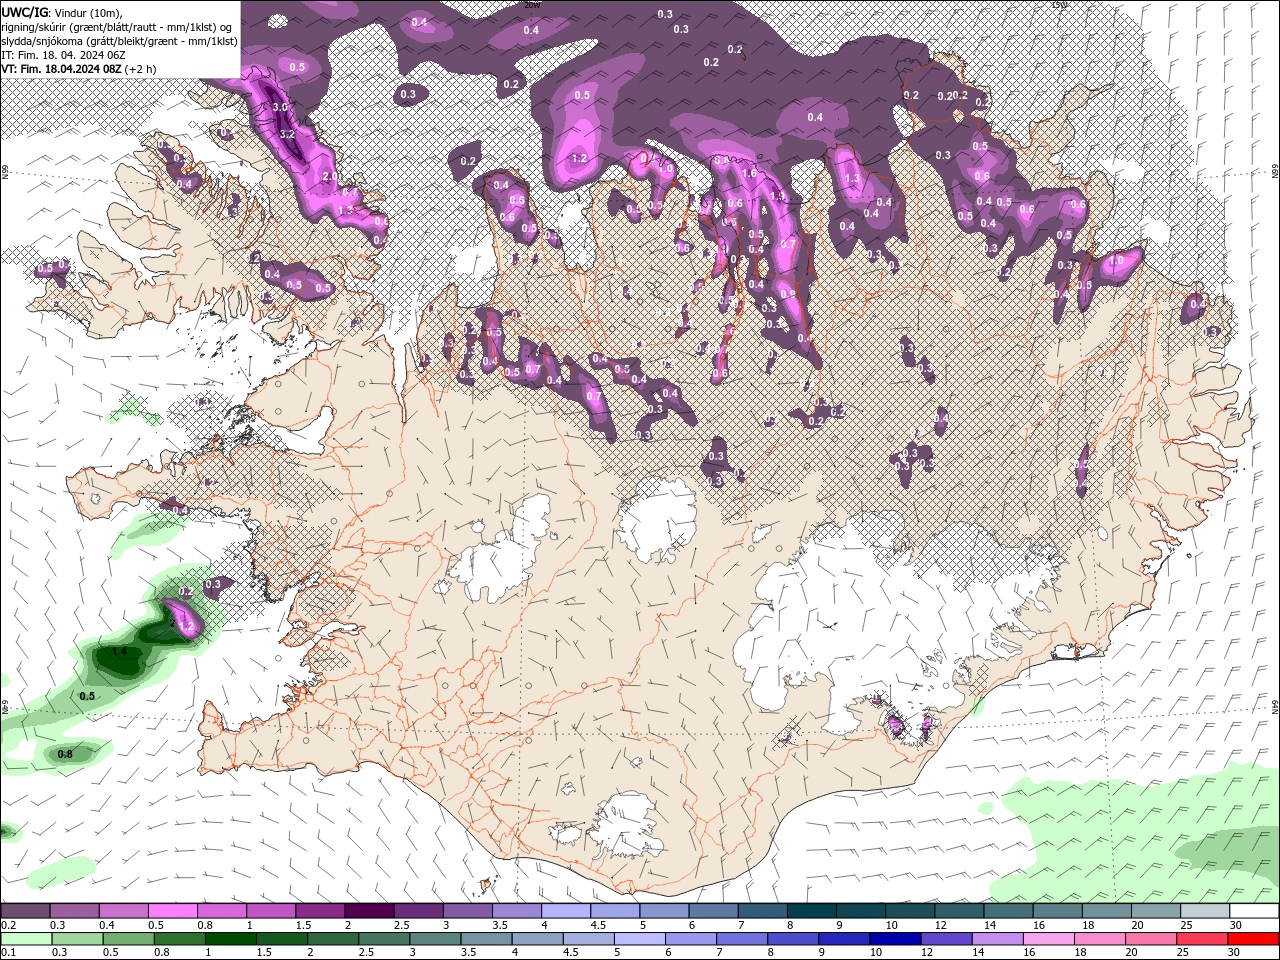The image size is (1280, 960).
Task: Choose the deep navy 10–12 swatch, bottom legend row
Action: [895, 939]
